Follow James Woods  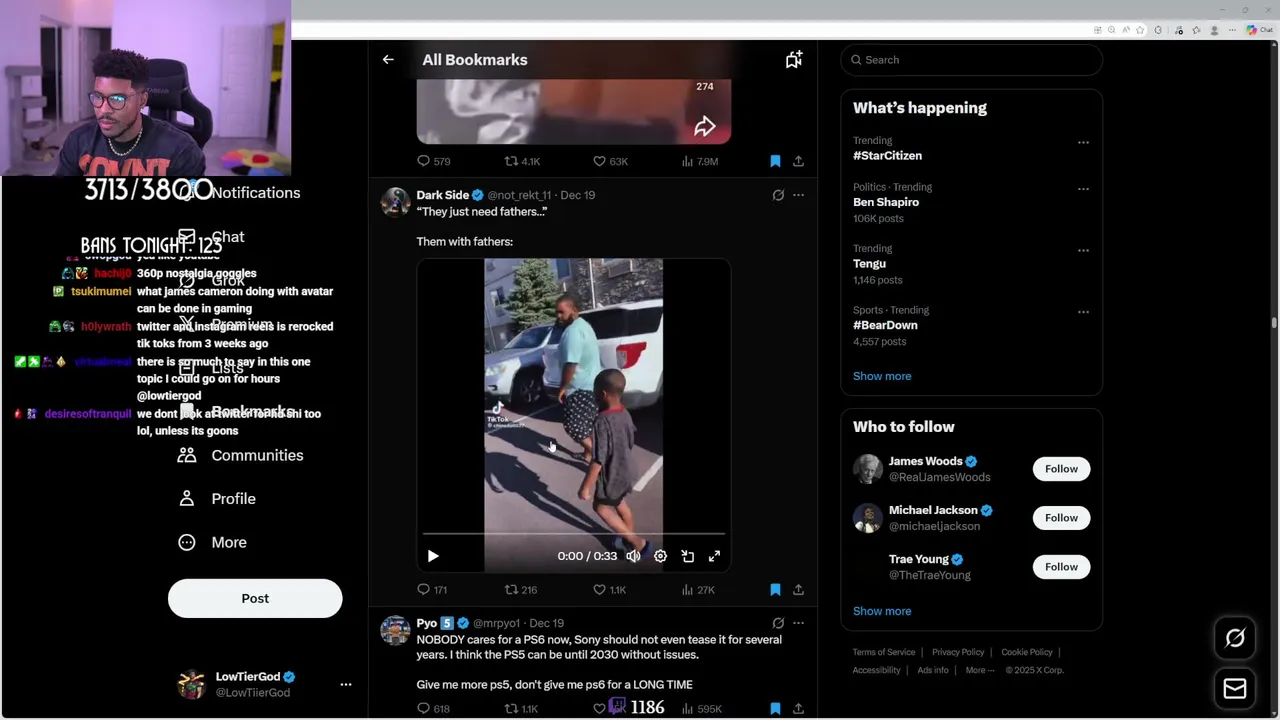[1061, 469]
